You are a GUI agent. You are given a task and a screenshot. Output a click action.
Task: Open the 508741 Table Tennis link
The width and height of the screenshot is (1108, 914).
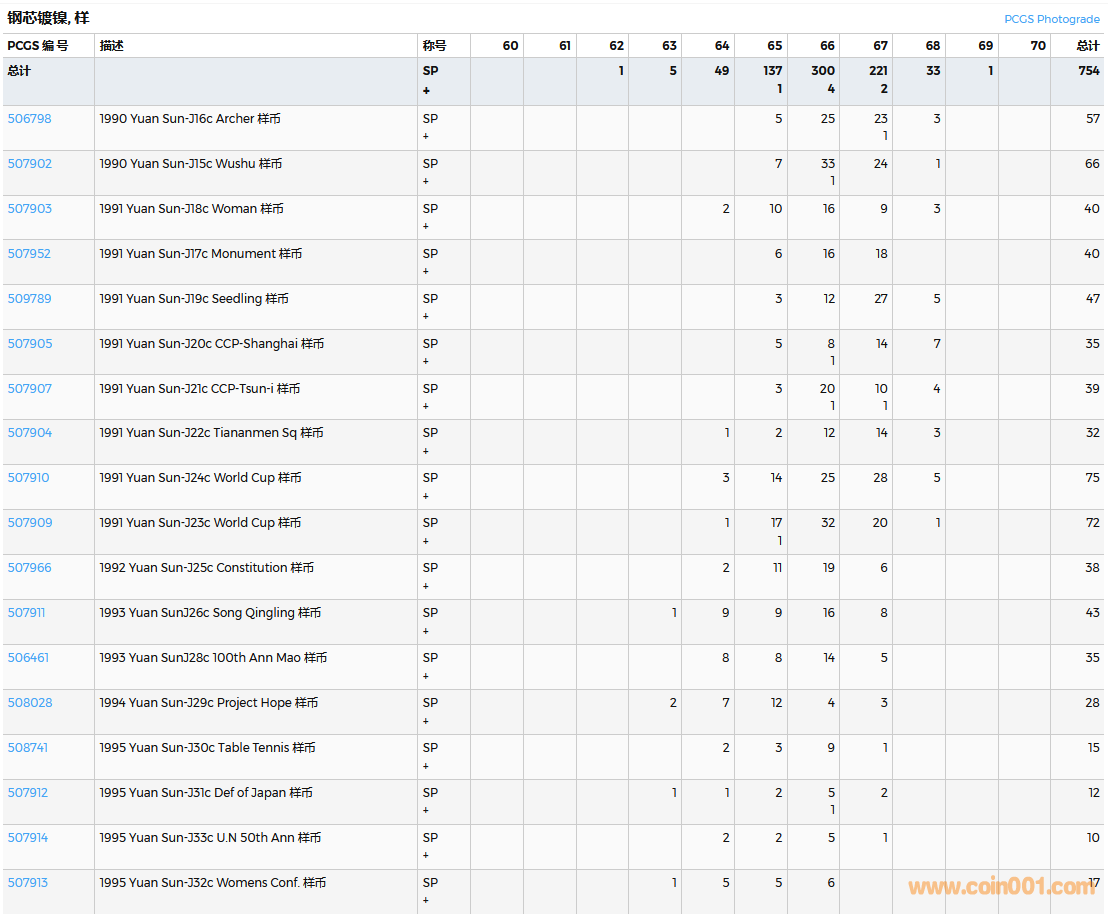(27, 748)
